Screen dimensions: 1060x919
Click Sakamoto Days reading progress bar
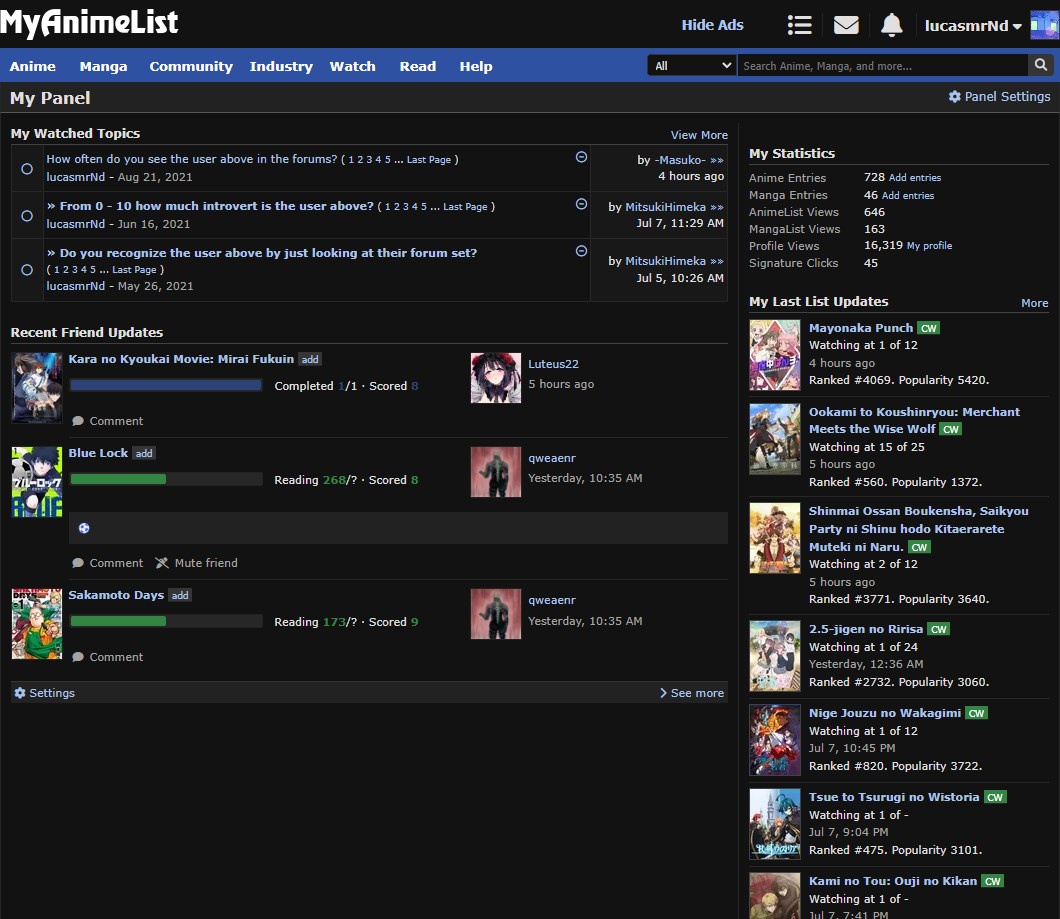click(x=166, y=621)
